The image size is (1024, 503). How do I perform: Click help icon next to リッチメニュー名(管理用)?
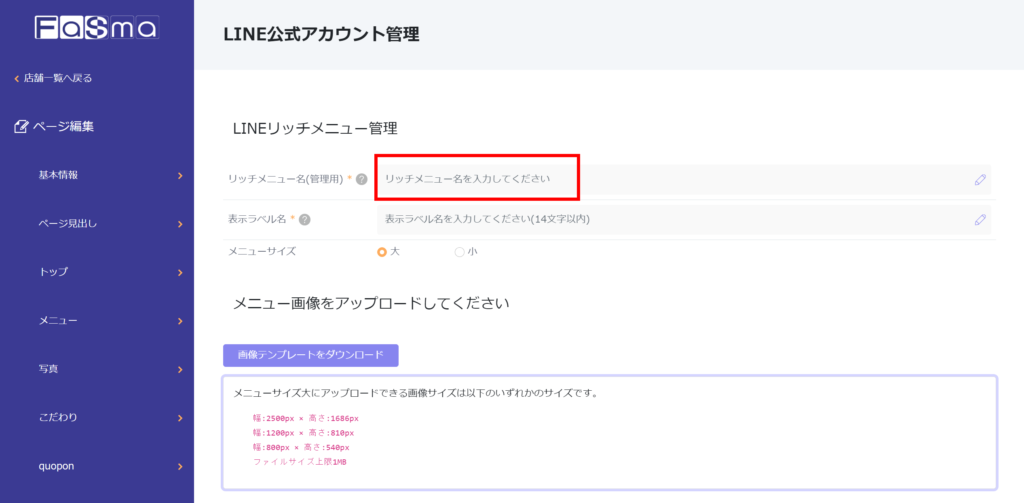pos(362,179)
